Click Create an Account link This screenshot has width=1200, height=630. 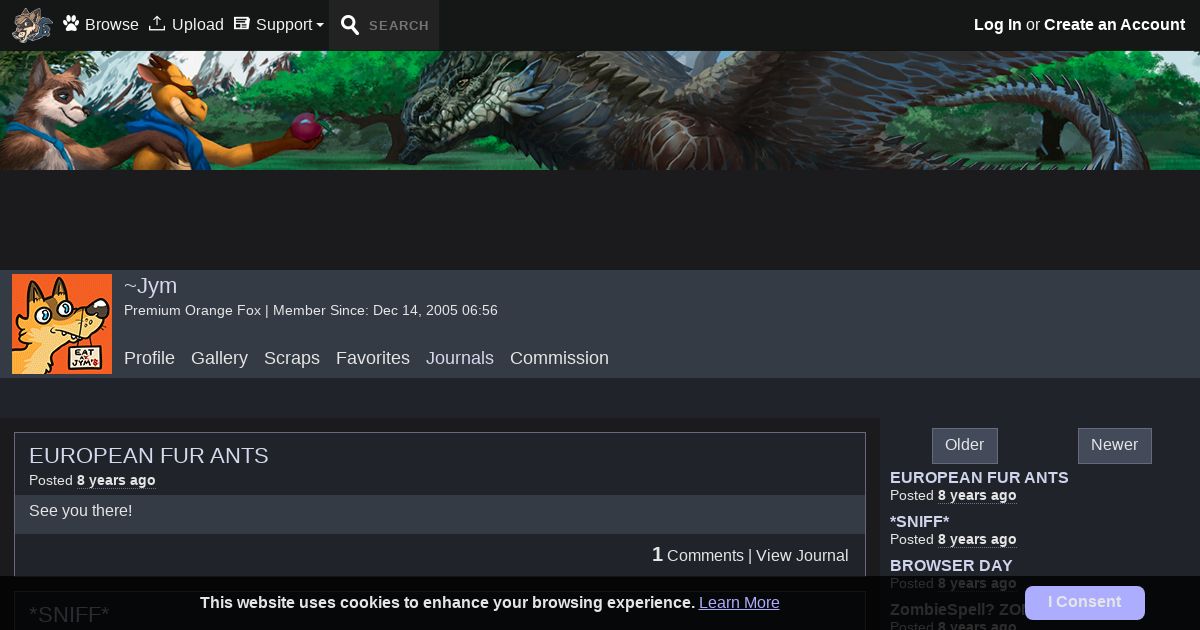tap(1114, 24)
